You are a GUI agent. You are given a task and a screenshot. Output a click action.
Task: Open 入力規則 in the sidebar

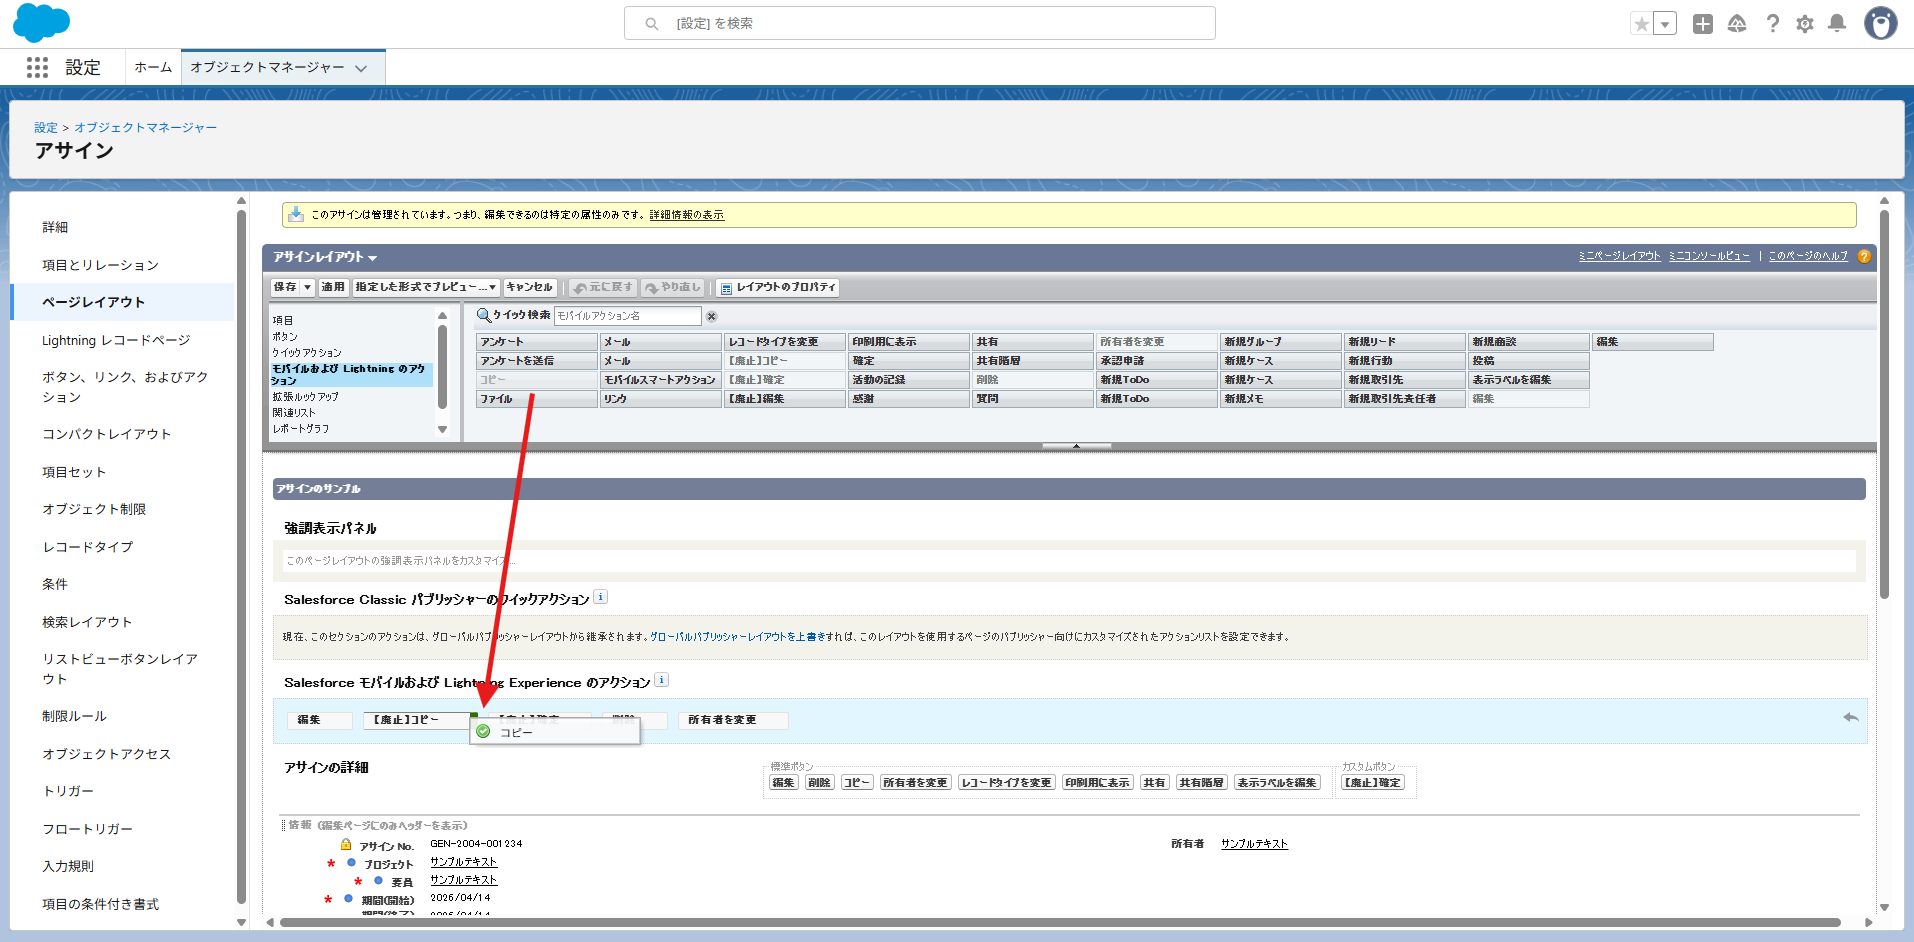pos(68,866)
